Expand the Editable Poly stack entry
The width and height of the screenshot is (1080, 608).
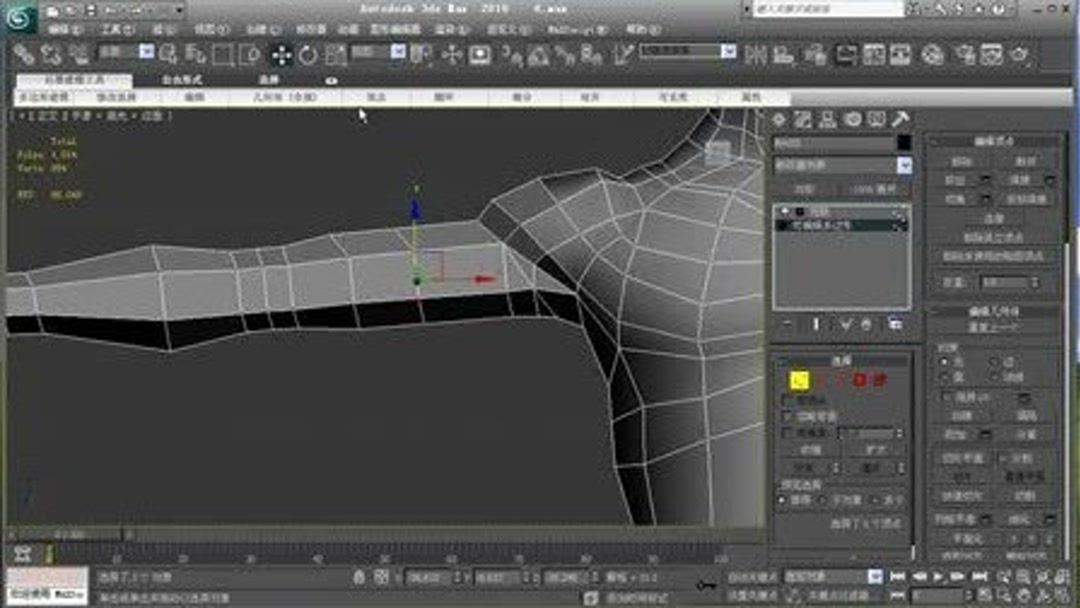[x=781, y=225]
